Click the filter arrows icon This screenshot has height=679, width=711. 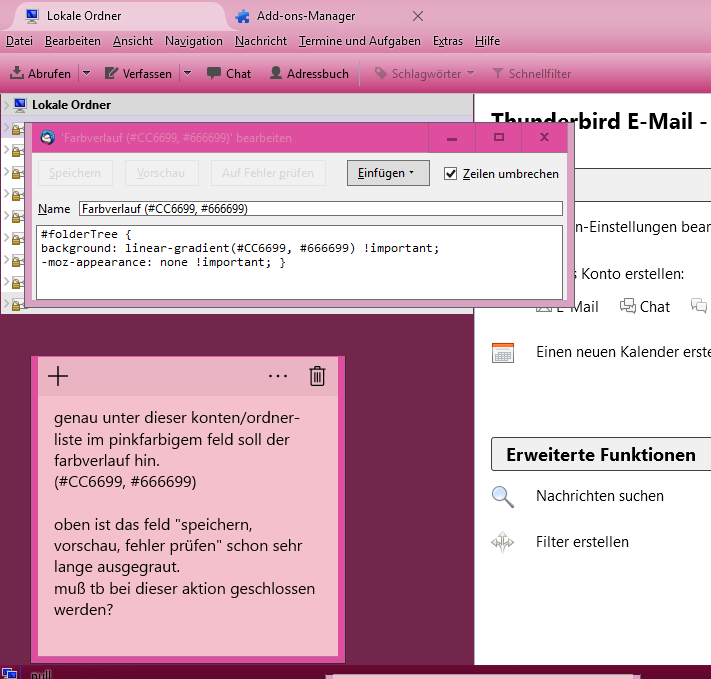click(503, 542)
